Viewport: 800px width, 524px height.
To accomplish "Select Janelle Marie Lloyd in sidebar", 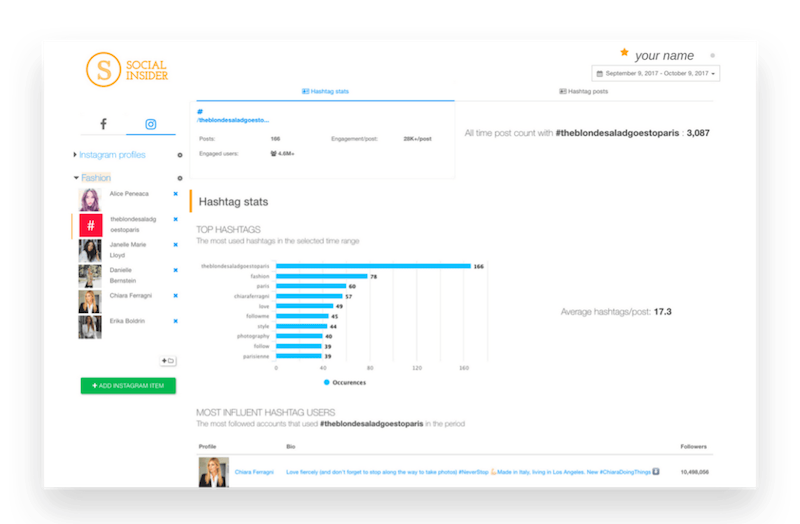I will [x=128, y=250].
